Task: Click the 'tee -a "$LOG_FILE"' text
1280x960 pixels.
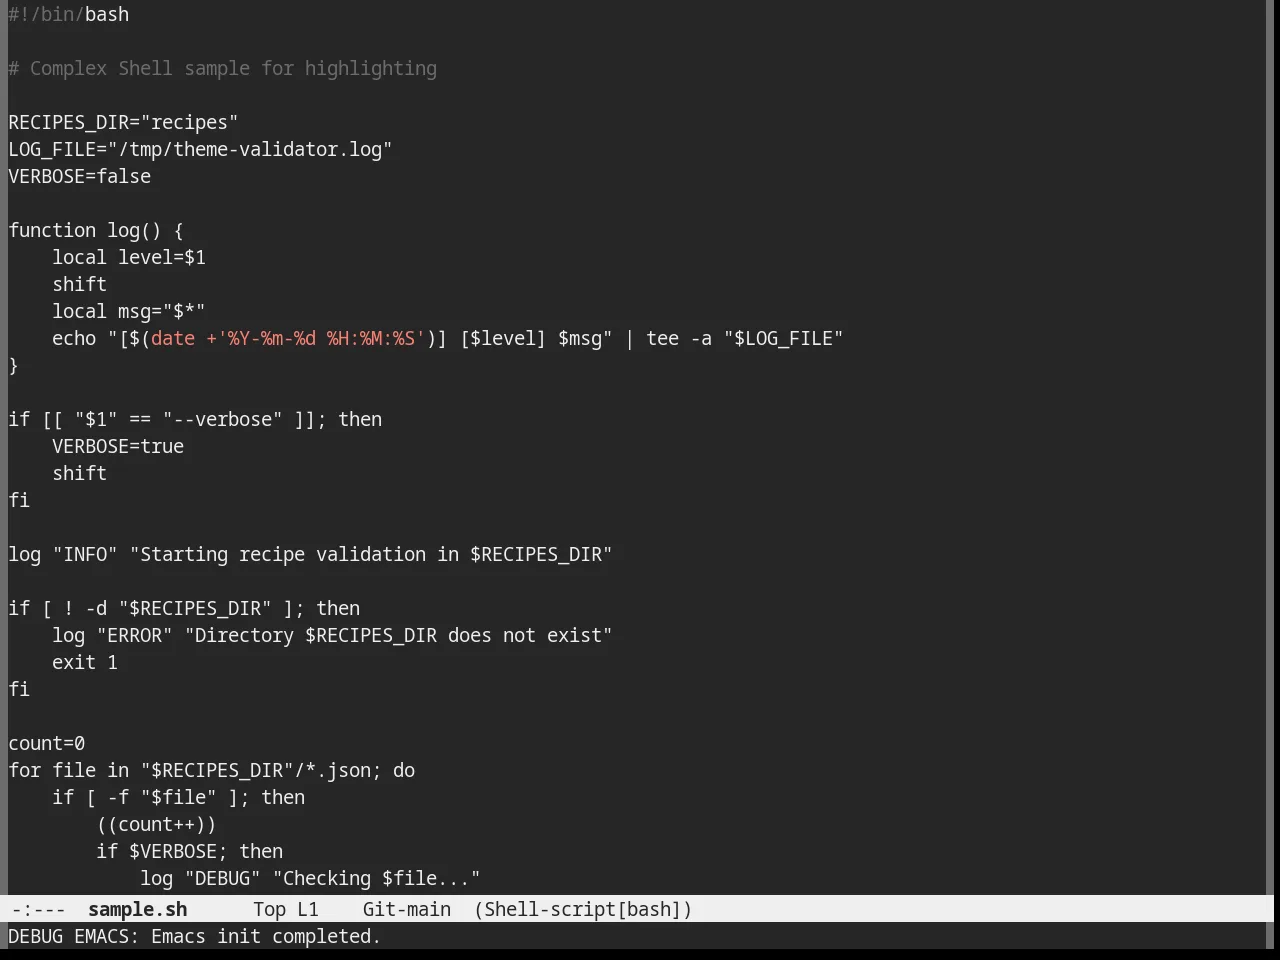Action: coord(745,338)
